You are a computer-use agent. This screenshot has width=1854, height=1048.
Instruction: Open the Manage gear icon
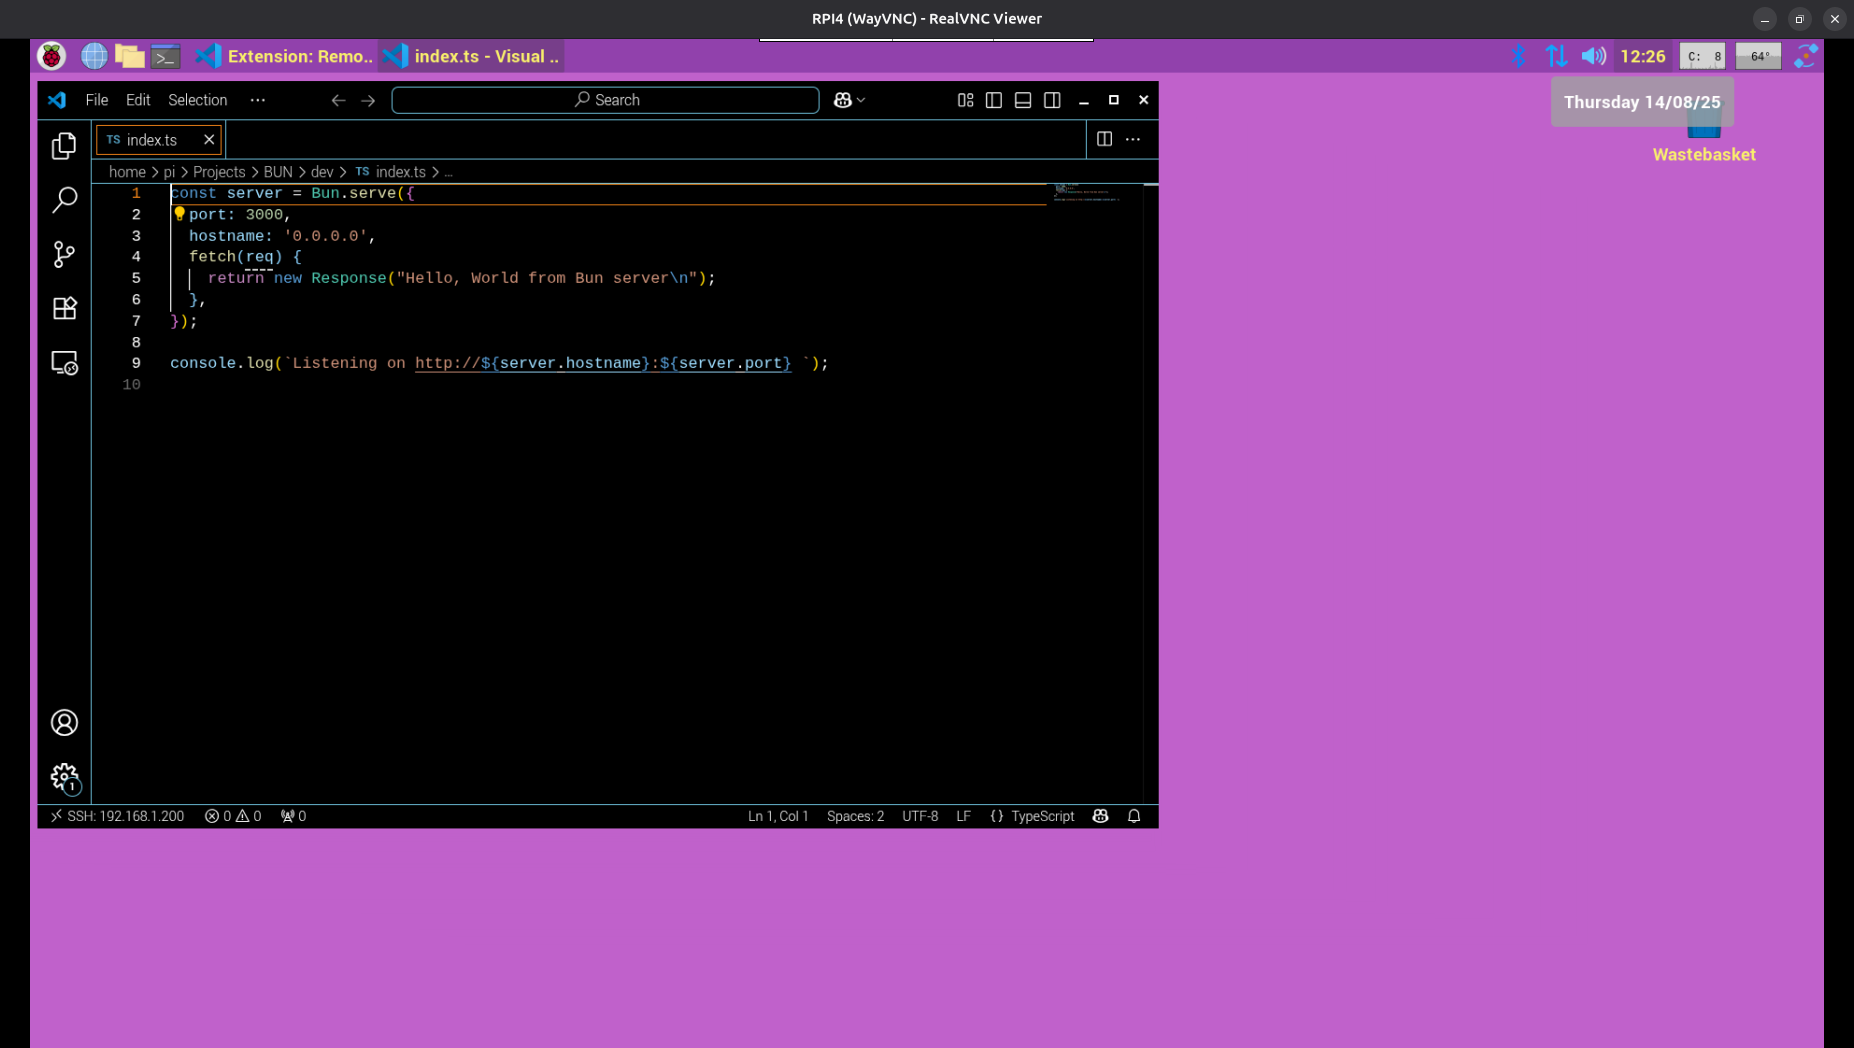pyautogui.click(x=64, y=777)
